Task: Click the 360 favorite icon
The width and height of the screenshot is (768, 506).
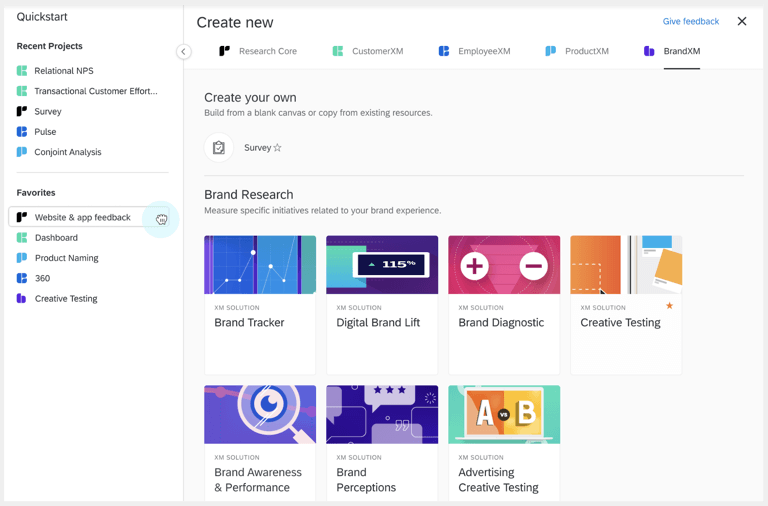Action: [x=22, y=278]
